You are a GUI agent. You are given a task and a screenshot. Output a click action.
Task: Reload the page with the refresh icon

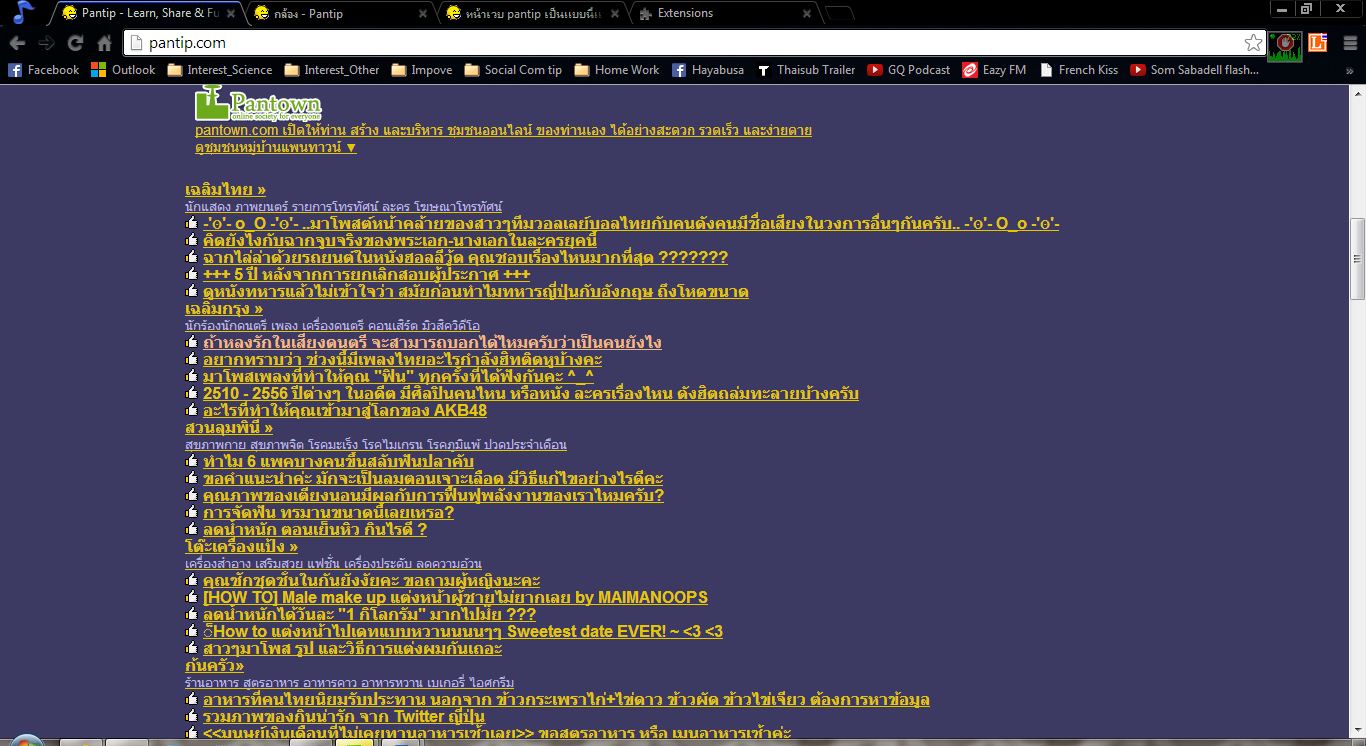click(x=75, y=43)
